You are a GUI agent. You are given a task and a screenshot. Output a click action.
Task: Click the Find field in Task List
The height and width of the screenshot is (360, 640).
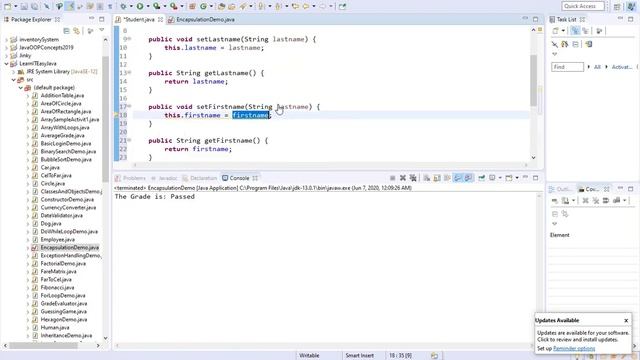coord(567,67)
